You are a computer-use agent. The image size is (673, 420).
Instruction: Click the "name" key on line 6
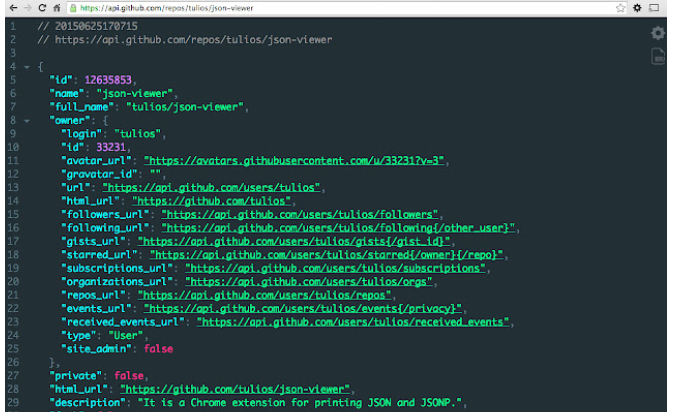coord(67,93)
